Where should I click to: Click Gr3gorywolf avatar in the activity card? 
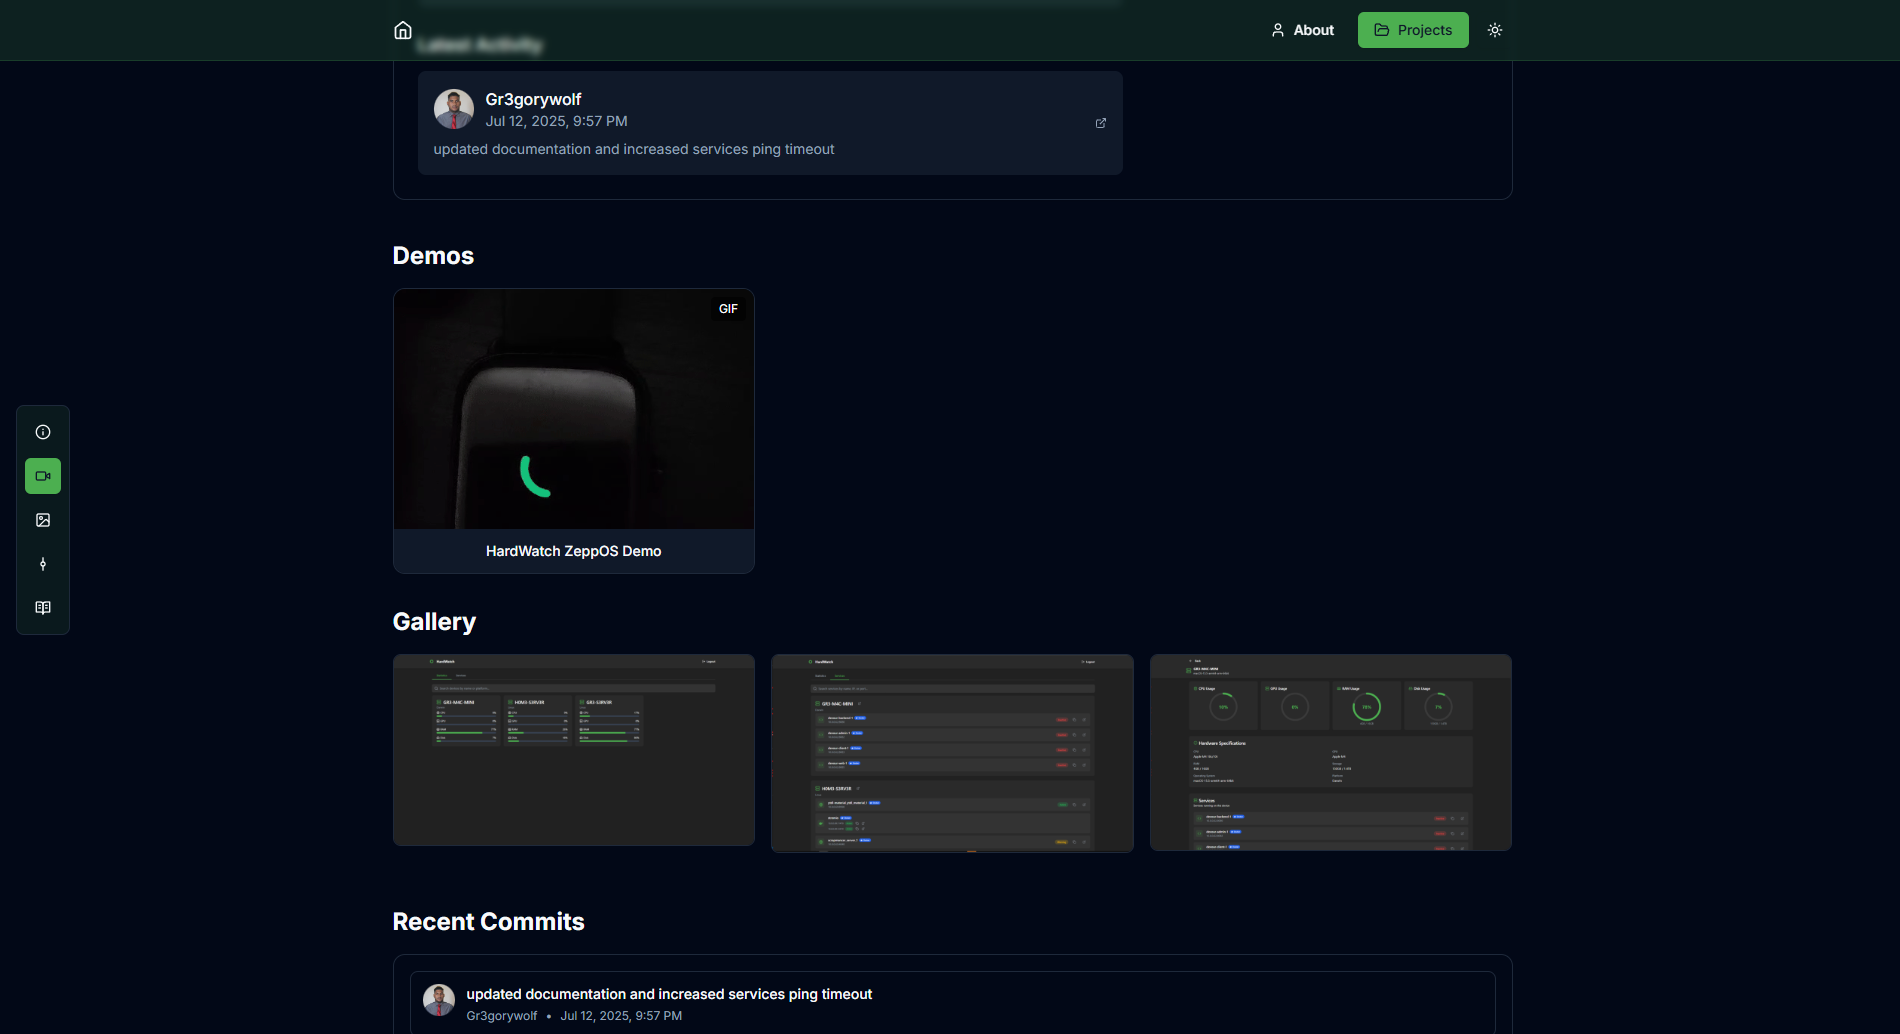(454, 109)
